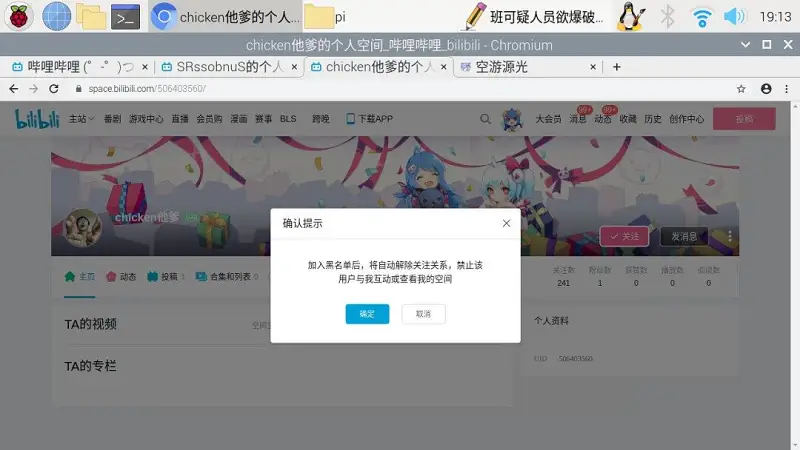Open the 动态 header link
Viewport: 800px width, 450px height.
(x=603, y=119)
